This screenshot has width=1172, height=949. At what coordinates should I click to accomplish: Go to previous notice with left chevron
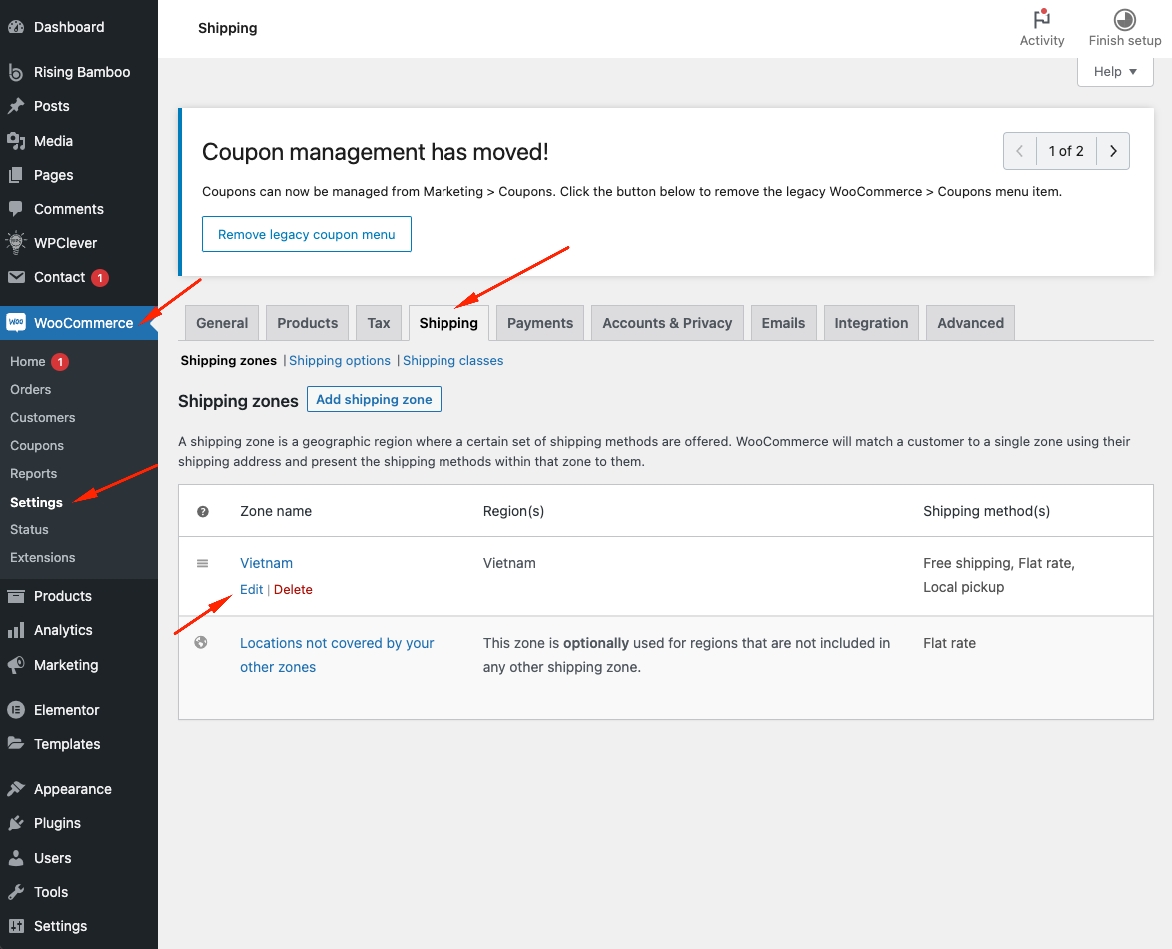(1019, 151)
